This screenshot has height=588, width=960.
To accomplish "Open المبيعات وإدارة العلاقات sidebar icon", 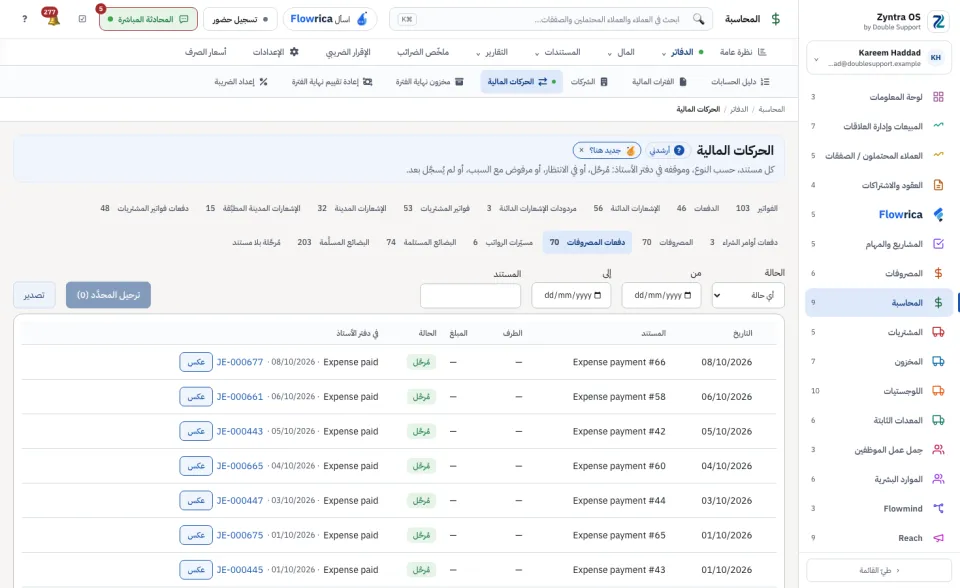I will pyautogui.click(x=938, y=126).
